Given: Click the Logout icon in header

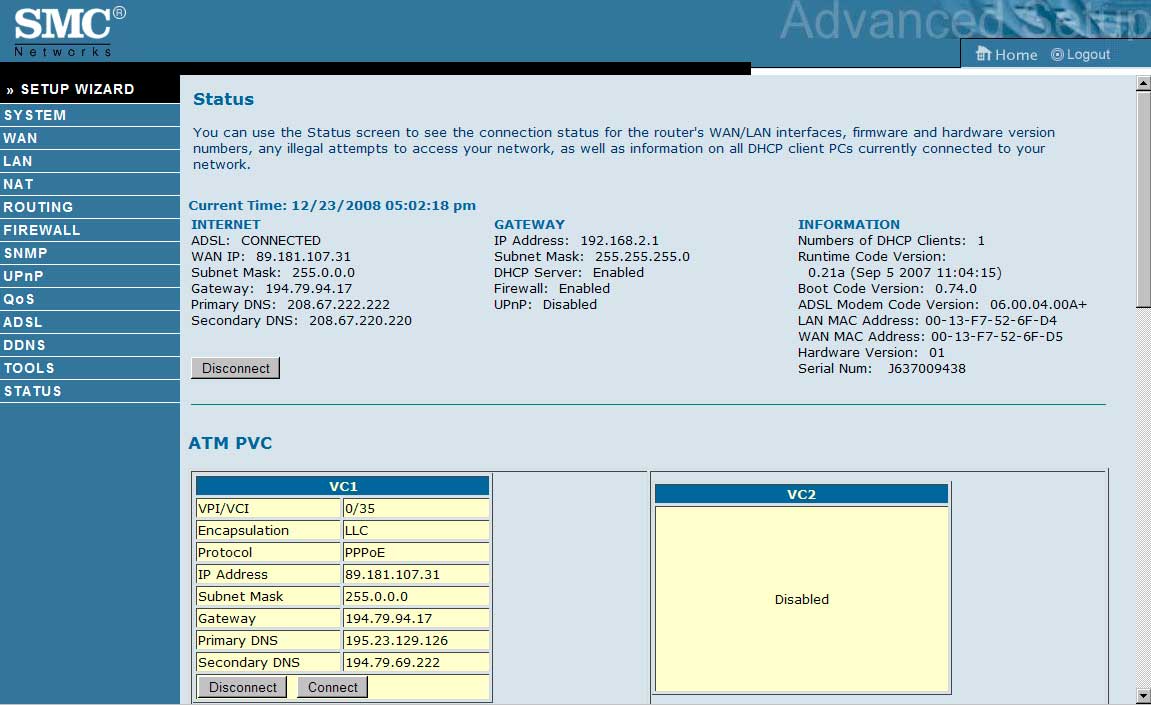Looking at the screenshot, I should tap(1057, 55).
